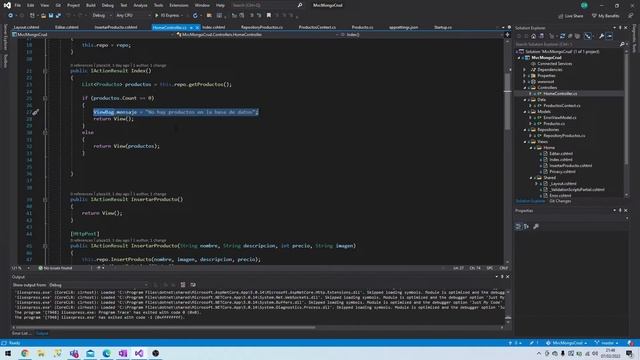Screen dimensions: 640x360
Task: Switch to the Index.cshtml editor tab
Action: click(213, 27)
